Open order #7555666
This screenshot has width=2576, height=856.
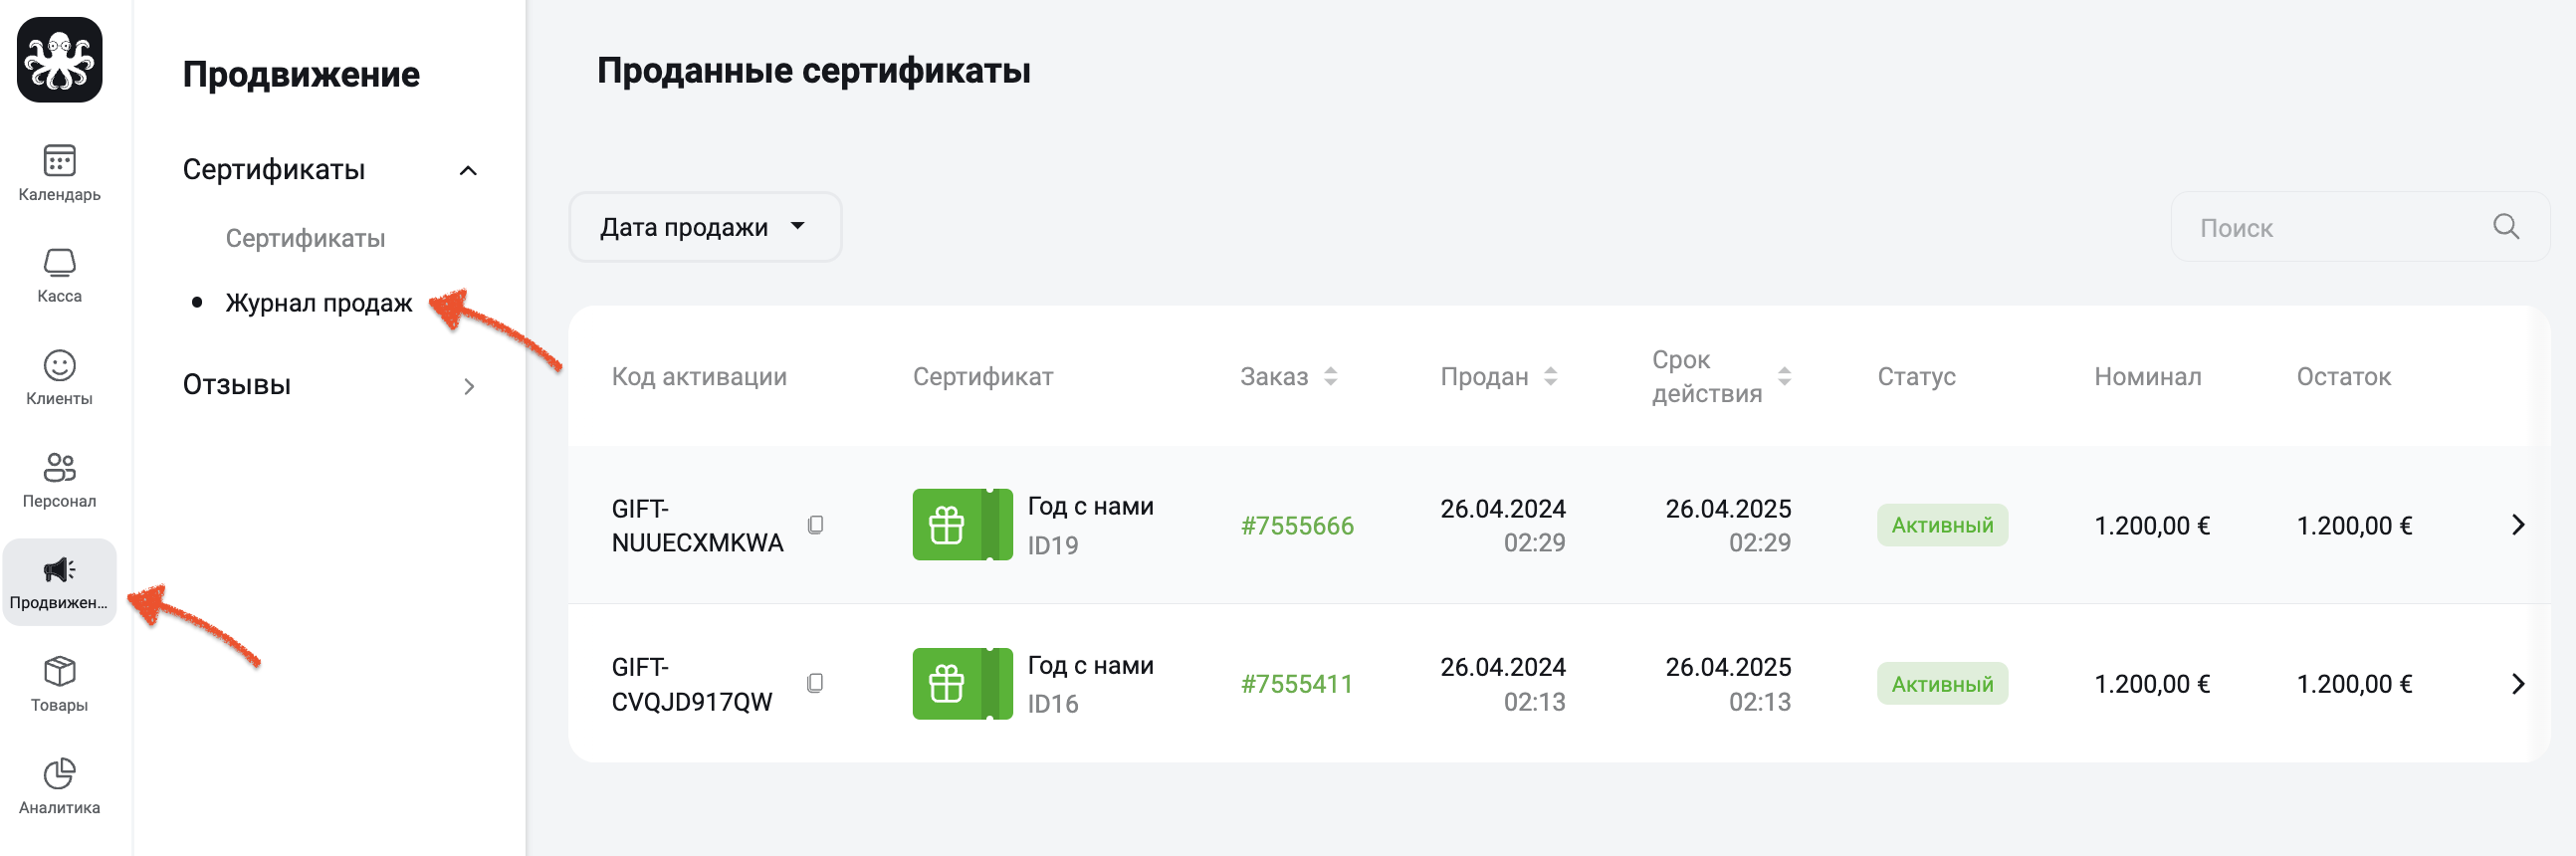pyautogui.click(x=1297, y=524)
